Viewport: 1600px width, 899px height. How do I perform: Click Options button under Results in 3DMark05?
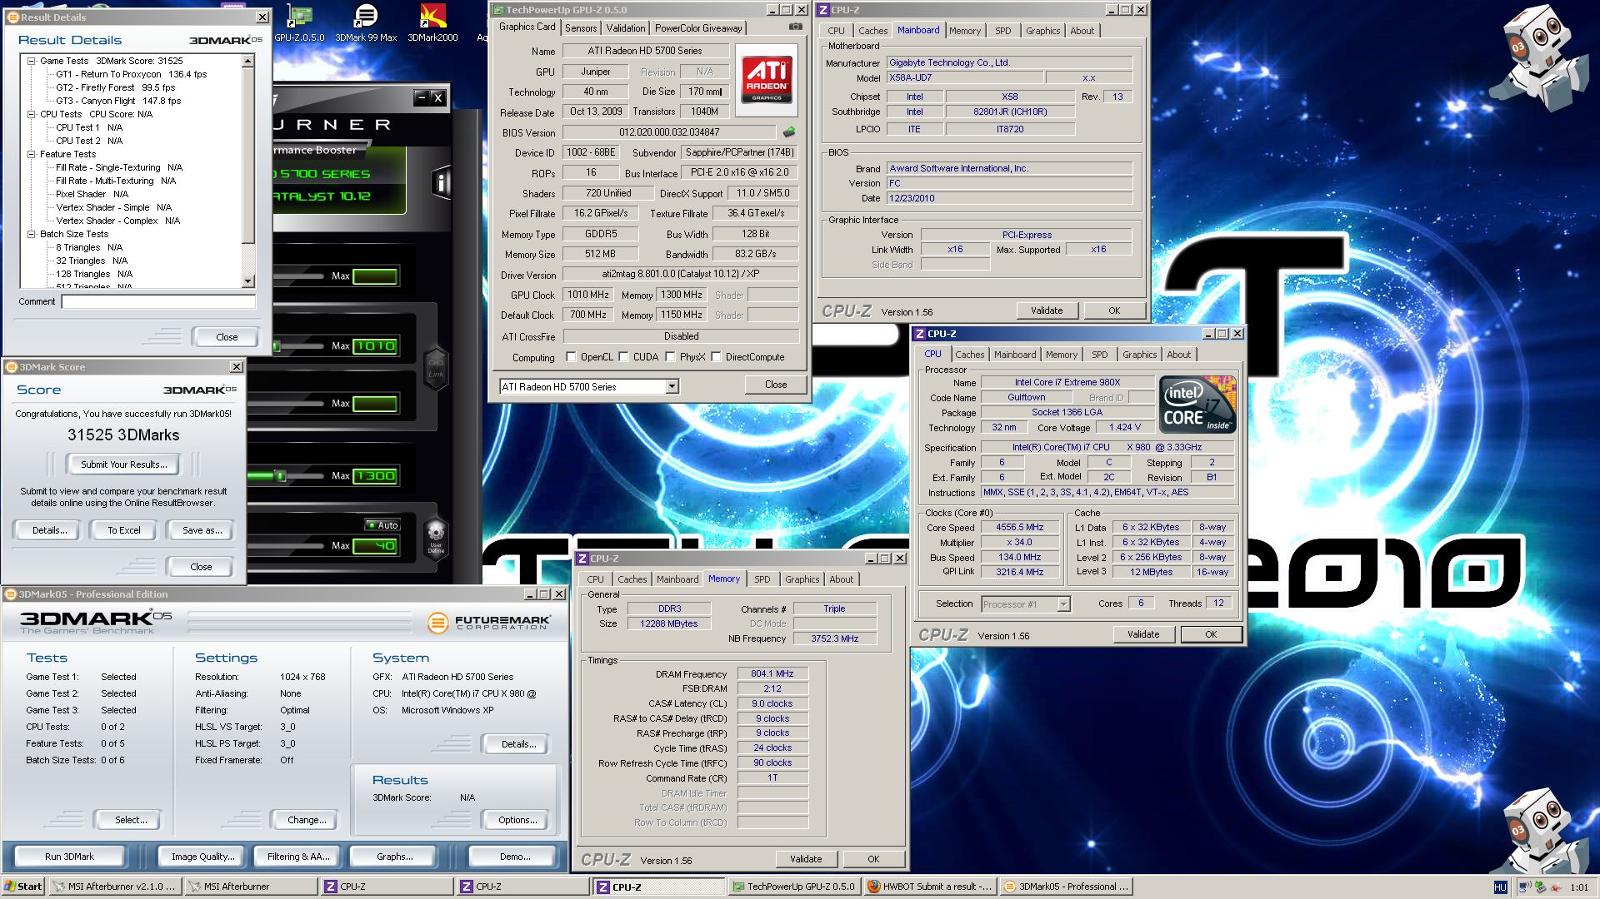518,820
